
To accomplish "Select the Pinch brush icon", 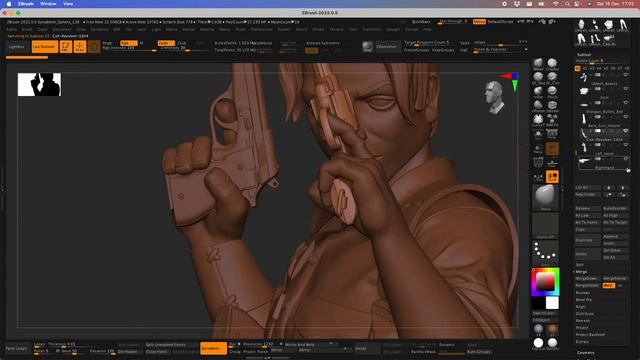I will pos(552,92).
